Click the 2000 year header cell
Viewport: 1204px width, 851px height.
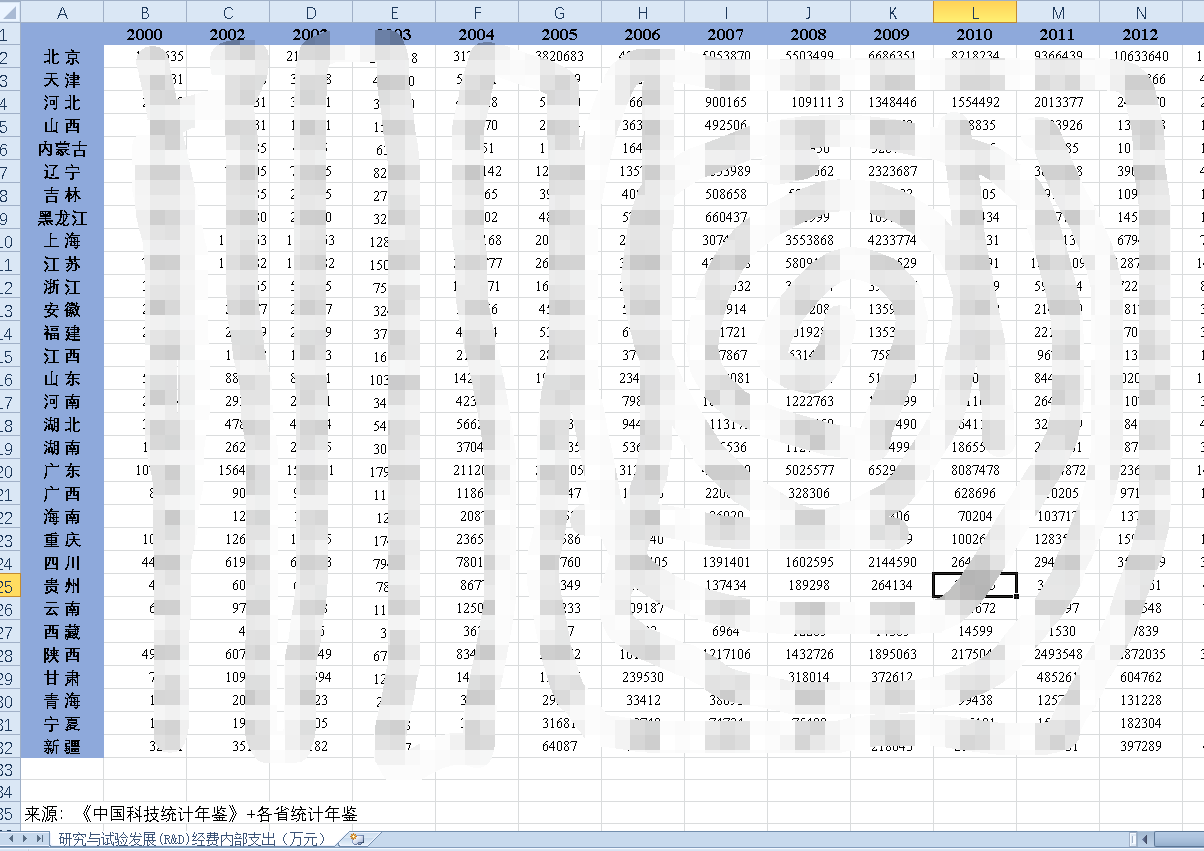click(145, 34)
